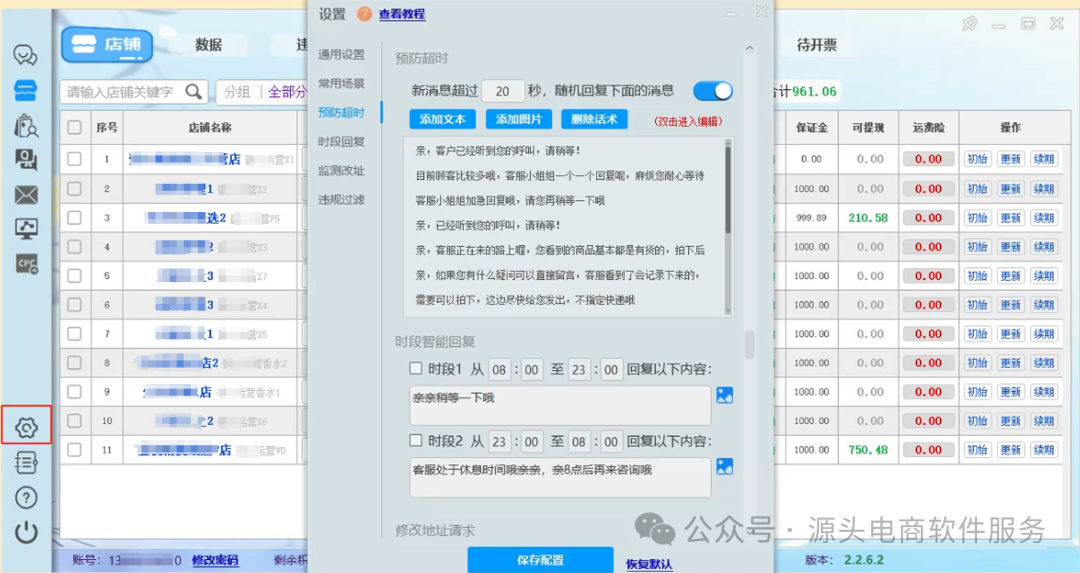Open the task list sidebar icon
The image size is (1080, 573).
(26, 463)
